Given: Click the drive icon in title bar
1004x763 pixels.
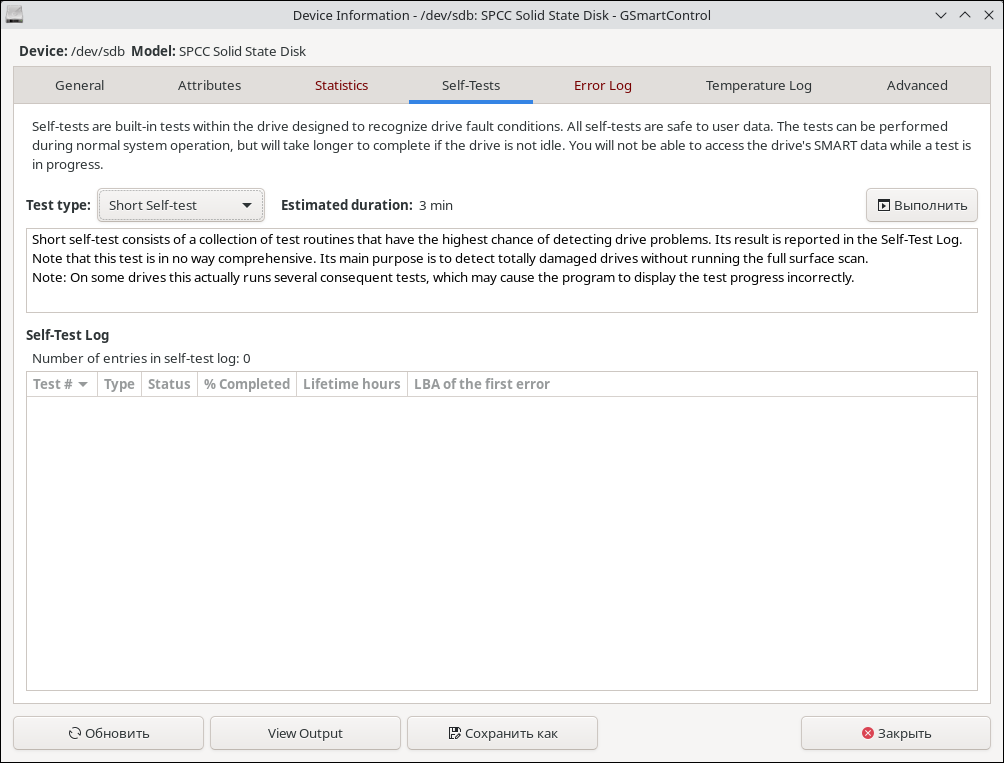Looking at the screenshot, I should click(14, 15).
